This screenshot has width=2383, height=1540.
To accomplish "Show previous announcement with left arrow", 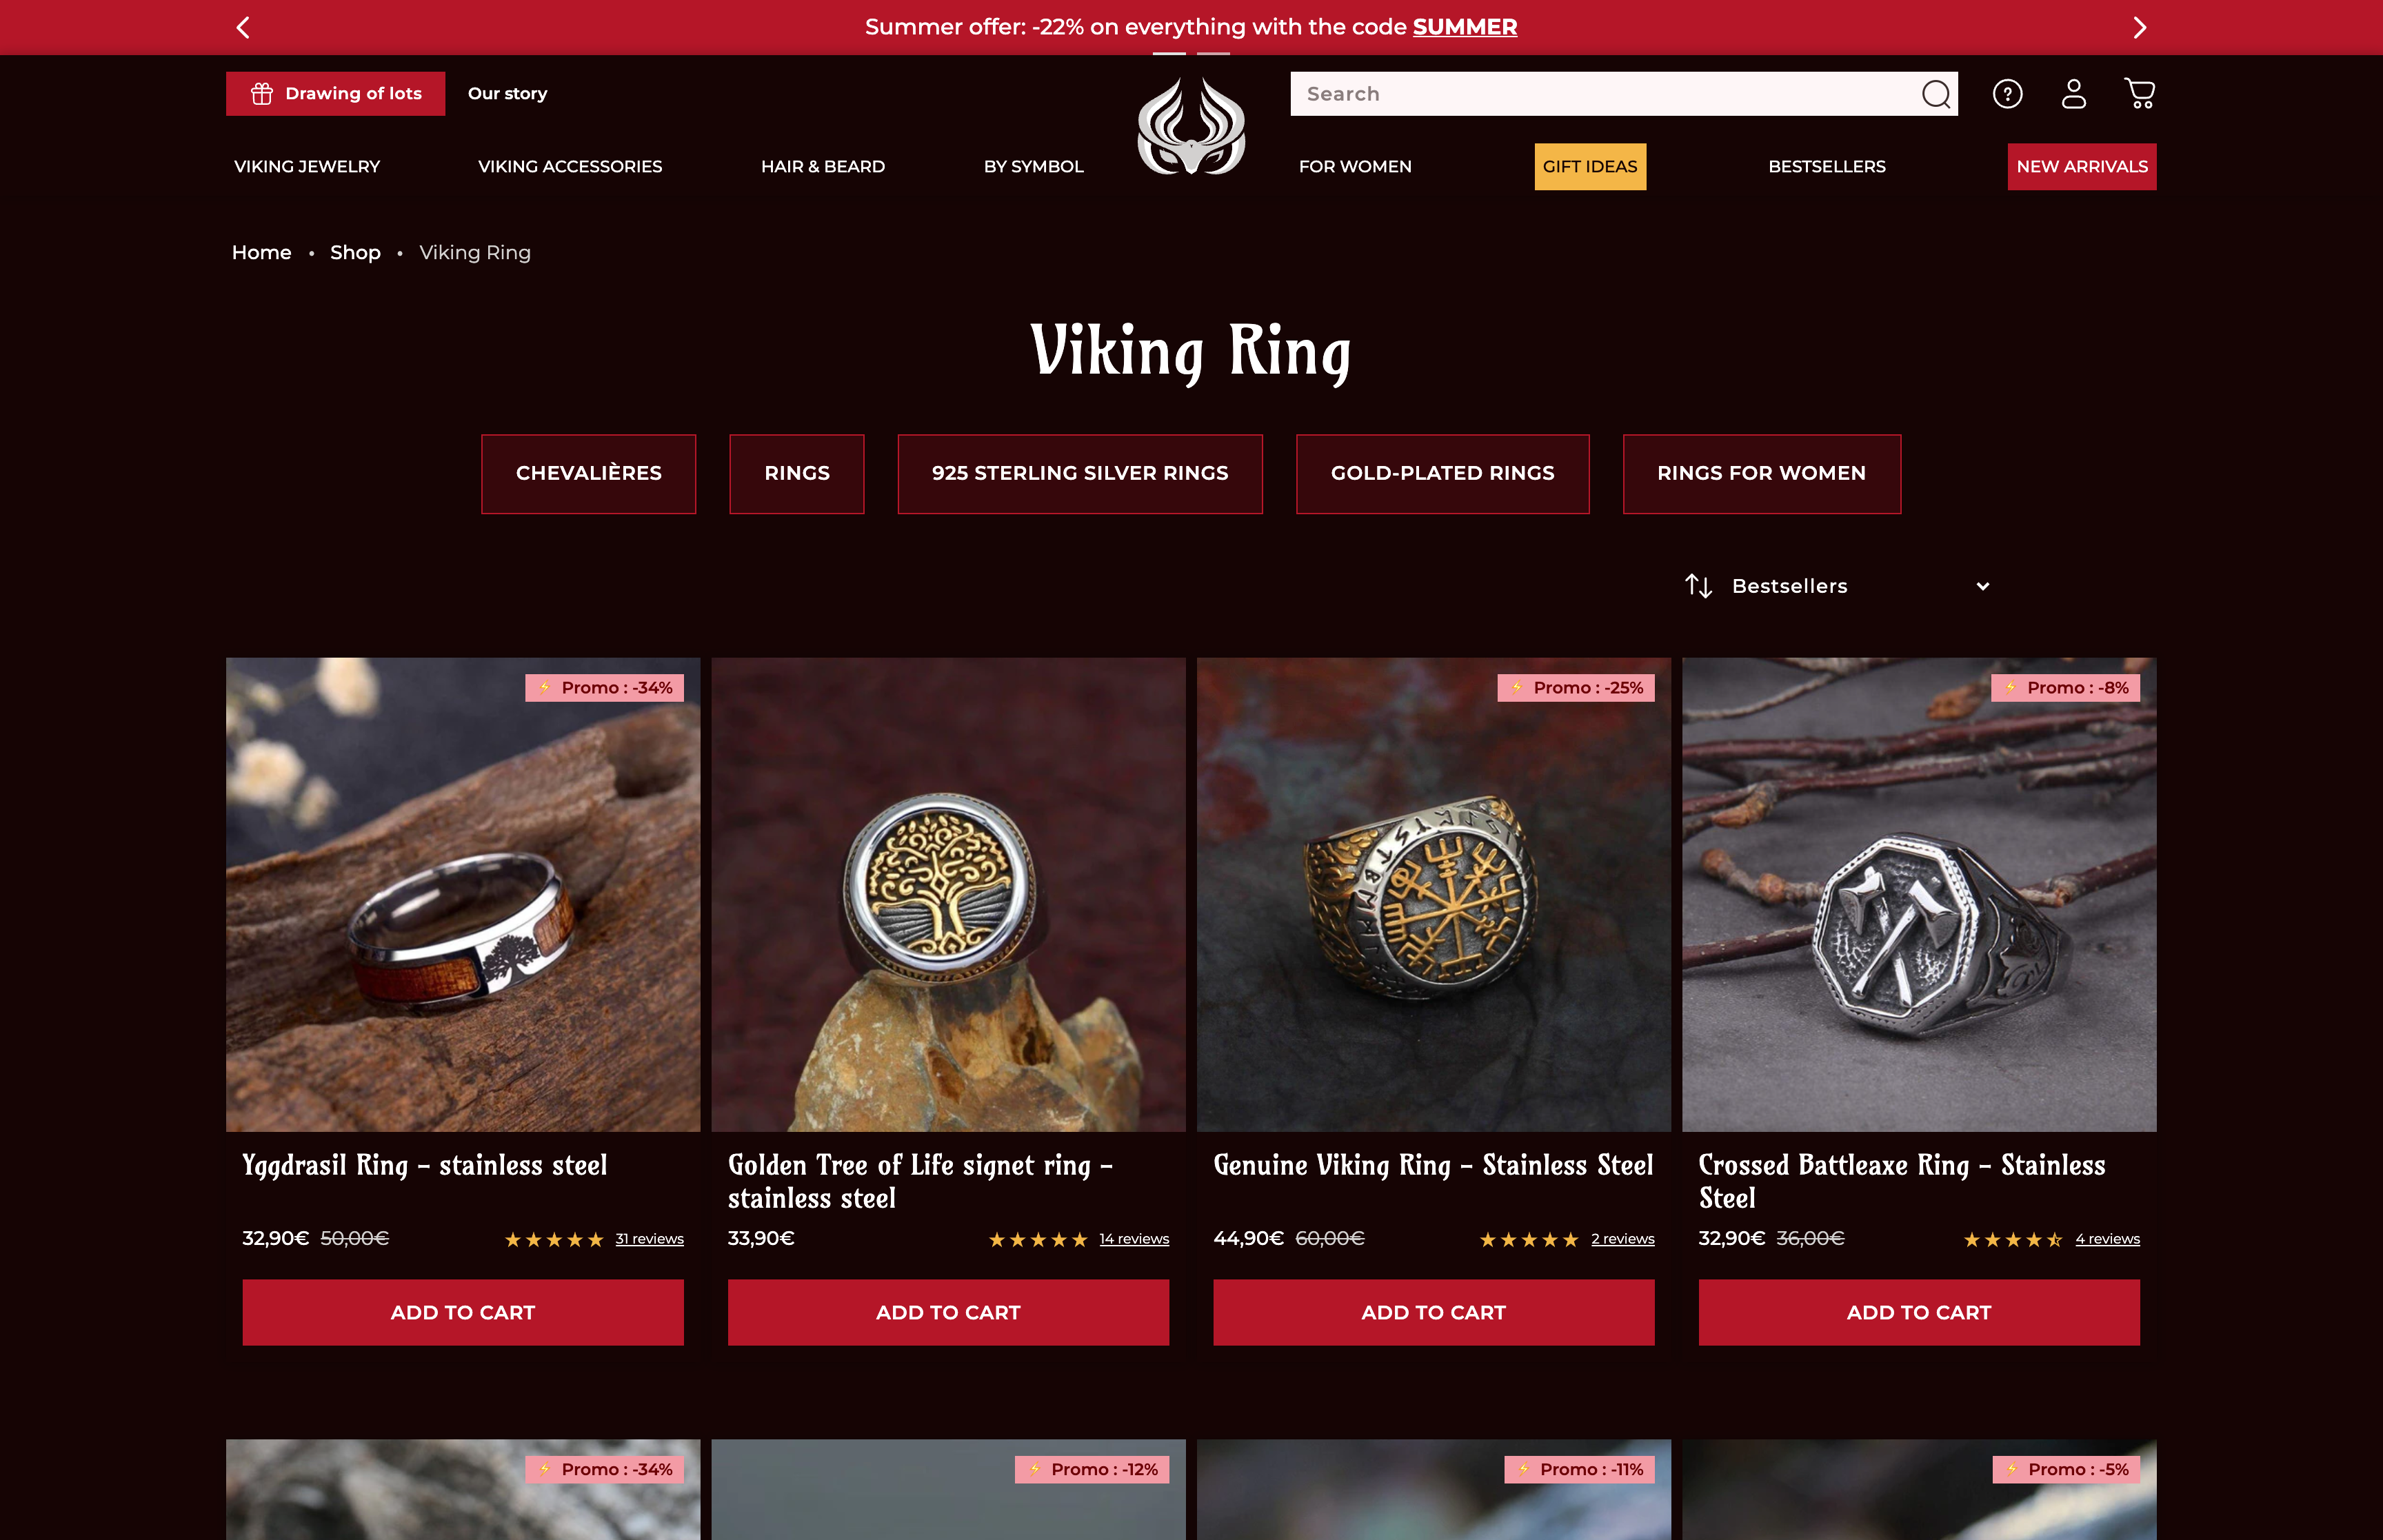I will coord(243,27).
